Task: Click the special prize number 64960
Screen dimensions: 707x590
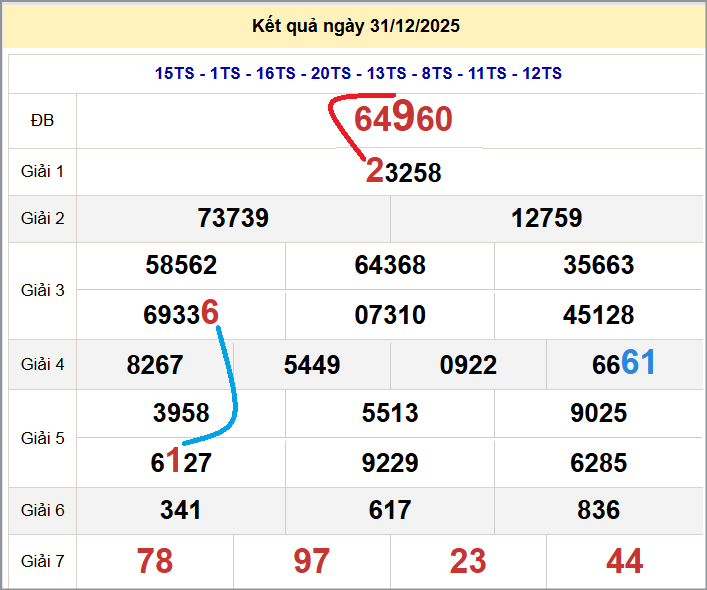Action: point(403,119)
